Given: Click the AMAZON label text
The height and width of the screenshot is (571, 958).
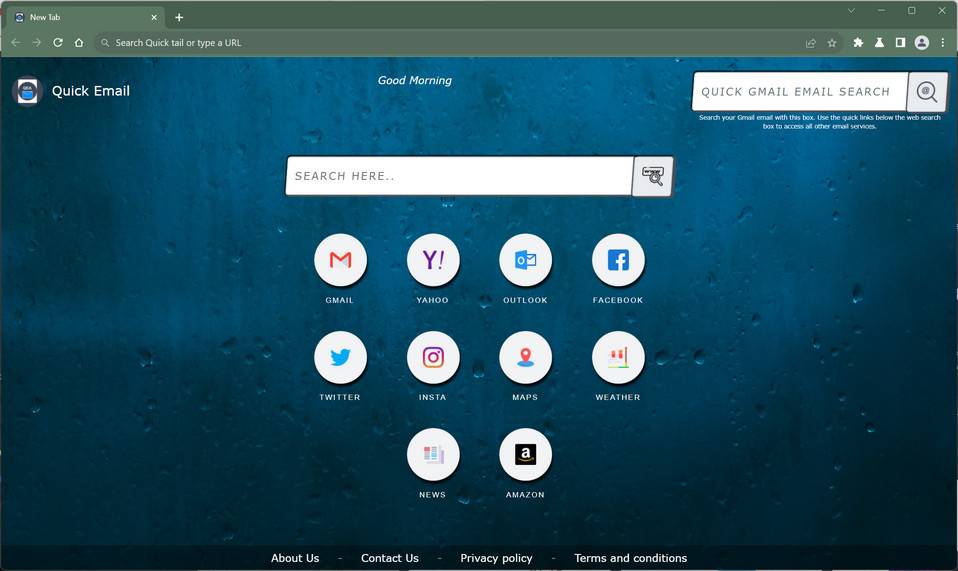Looking at the screenshot, I should pyautogui.click(x=525, y=495).
